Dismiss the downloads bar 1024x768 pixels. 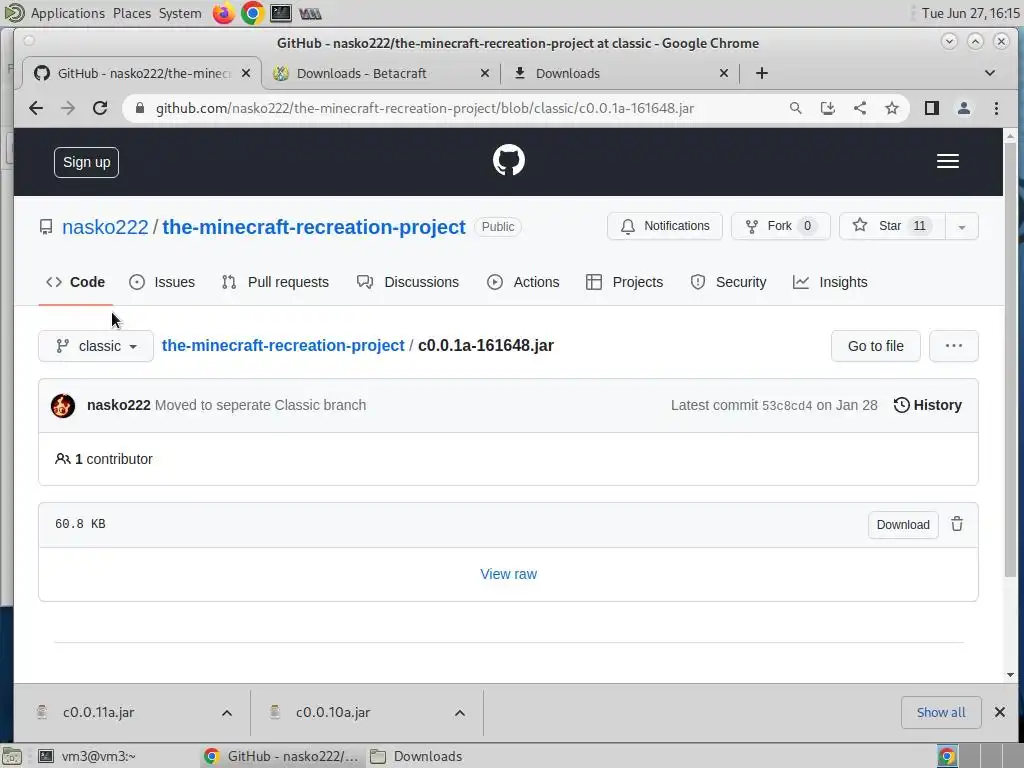[1000, 712]
